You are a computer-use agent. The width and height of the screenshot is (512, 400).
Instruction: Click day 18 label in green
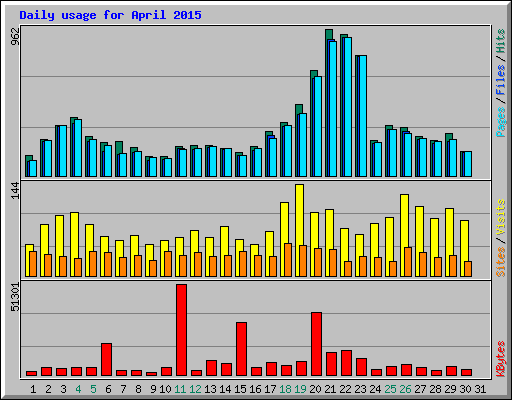coord(285,389)
